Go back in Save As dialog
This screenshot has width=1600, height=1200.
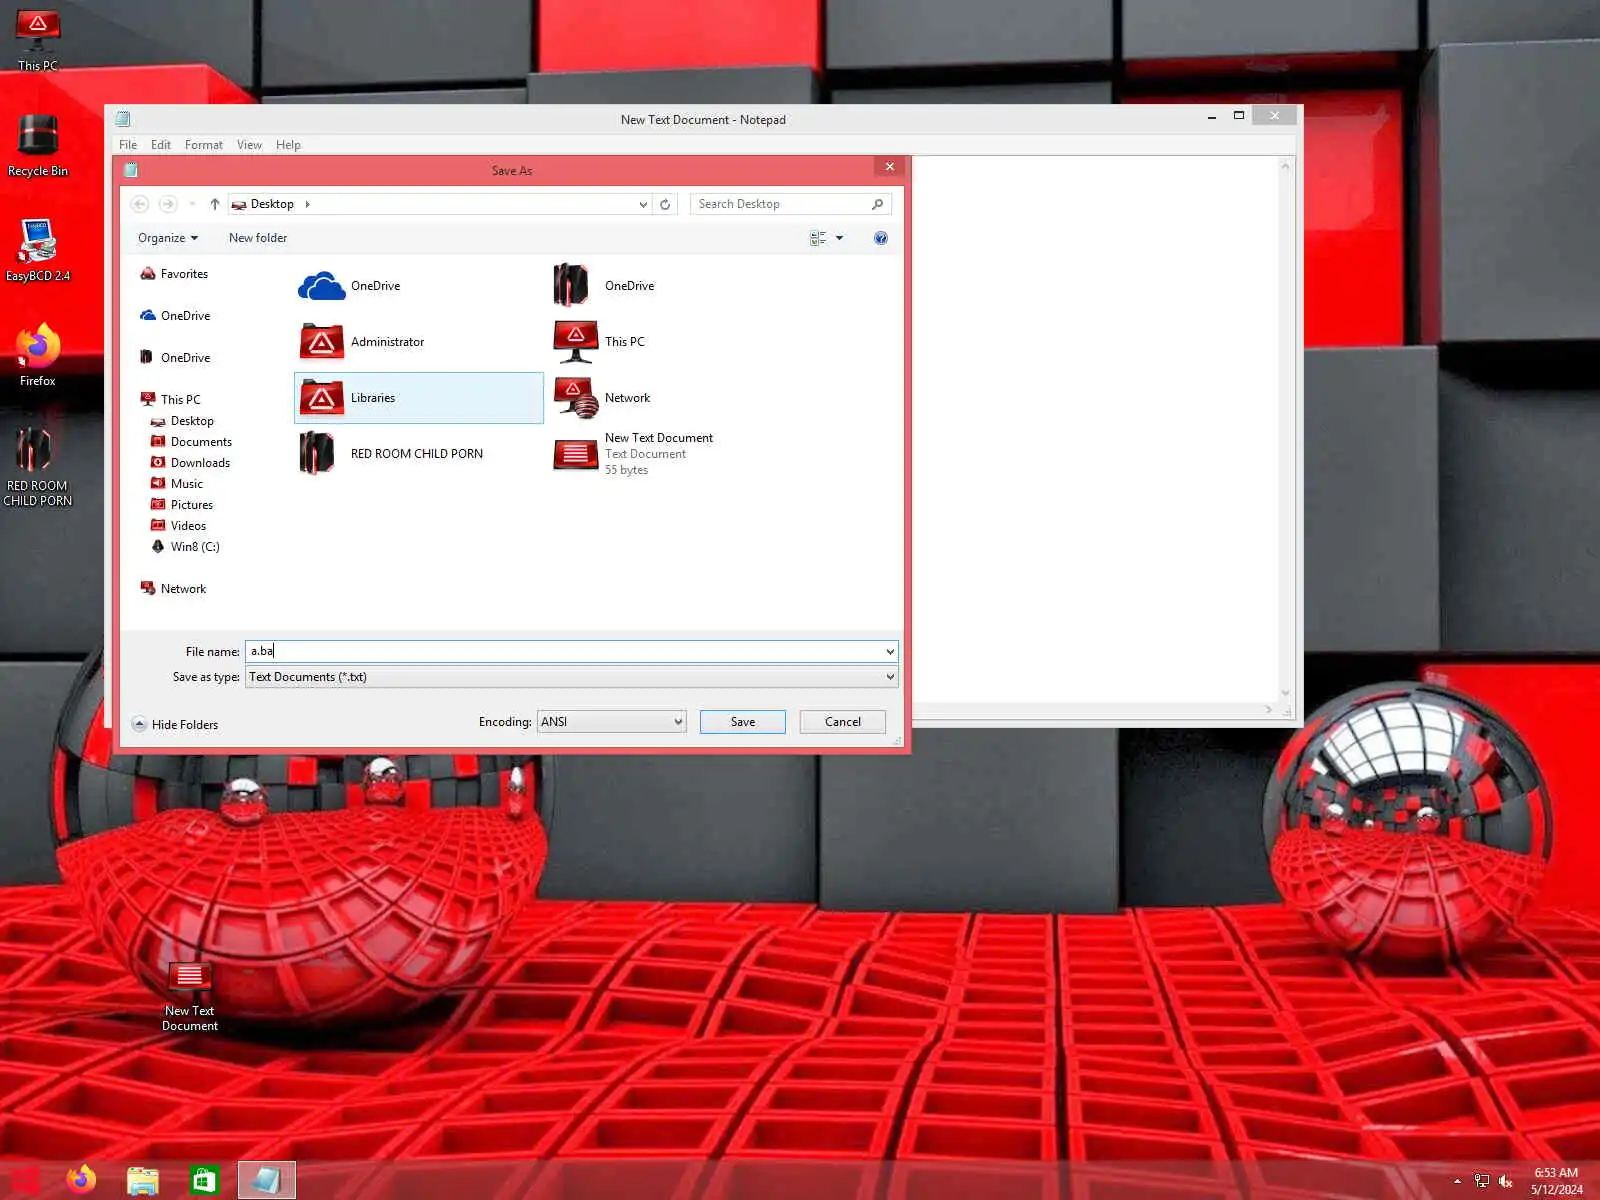pyautogui.click(x=140, y=204)
